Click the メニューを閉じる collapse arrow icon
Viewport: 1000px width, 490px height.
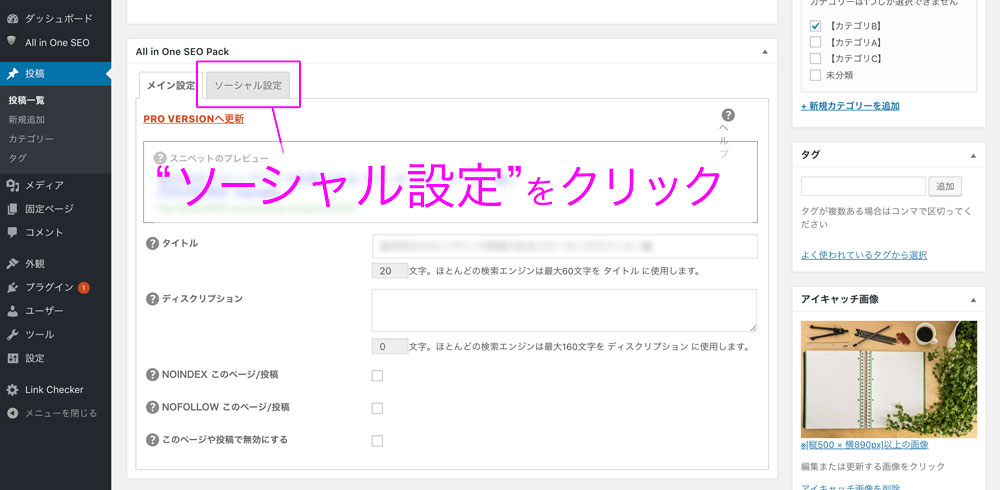click(x=12, y=413)
